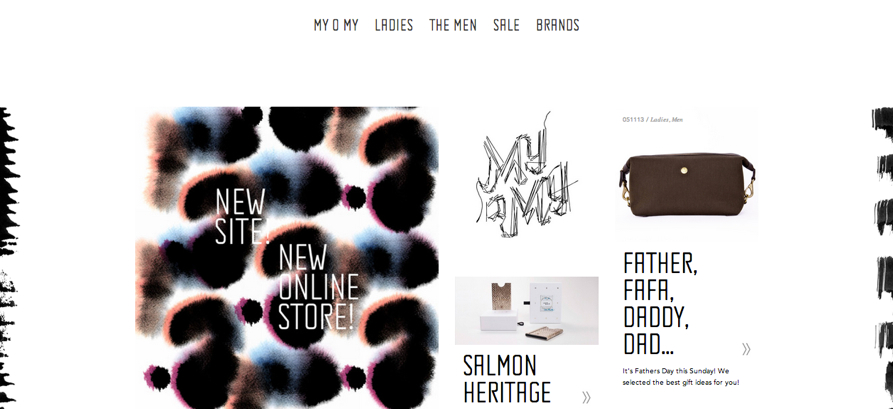
Task: Open the BRANDS navigation tab
Action: click(x=558, y=25)
